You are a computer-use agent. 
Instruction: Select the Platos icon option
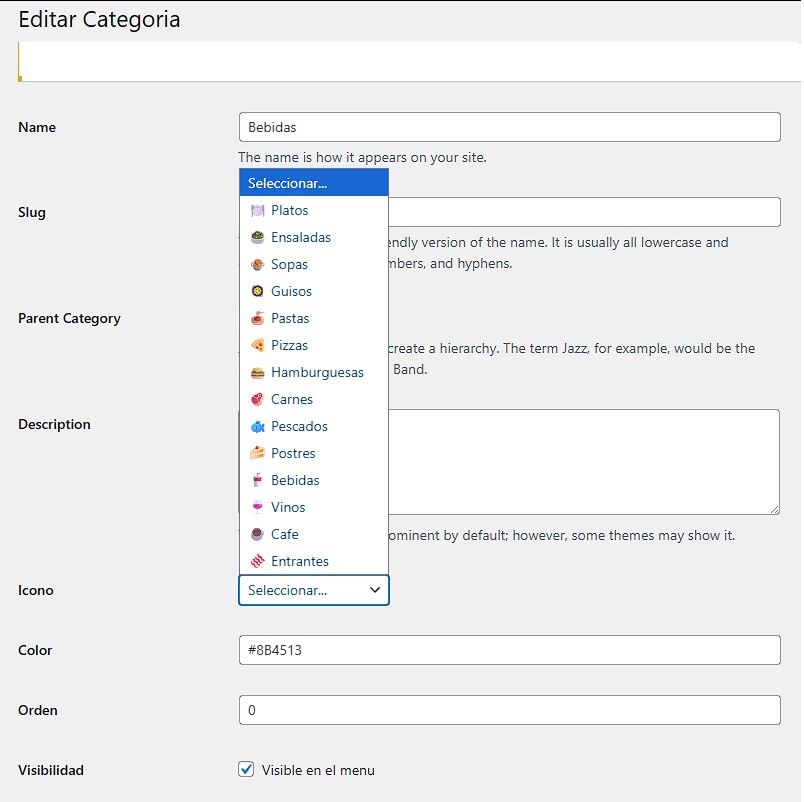291,210
